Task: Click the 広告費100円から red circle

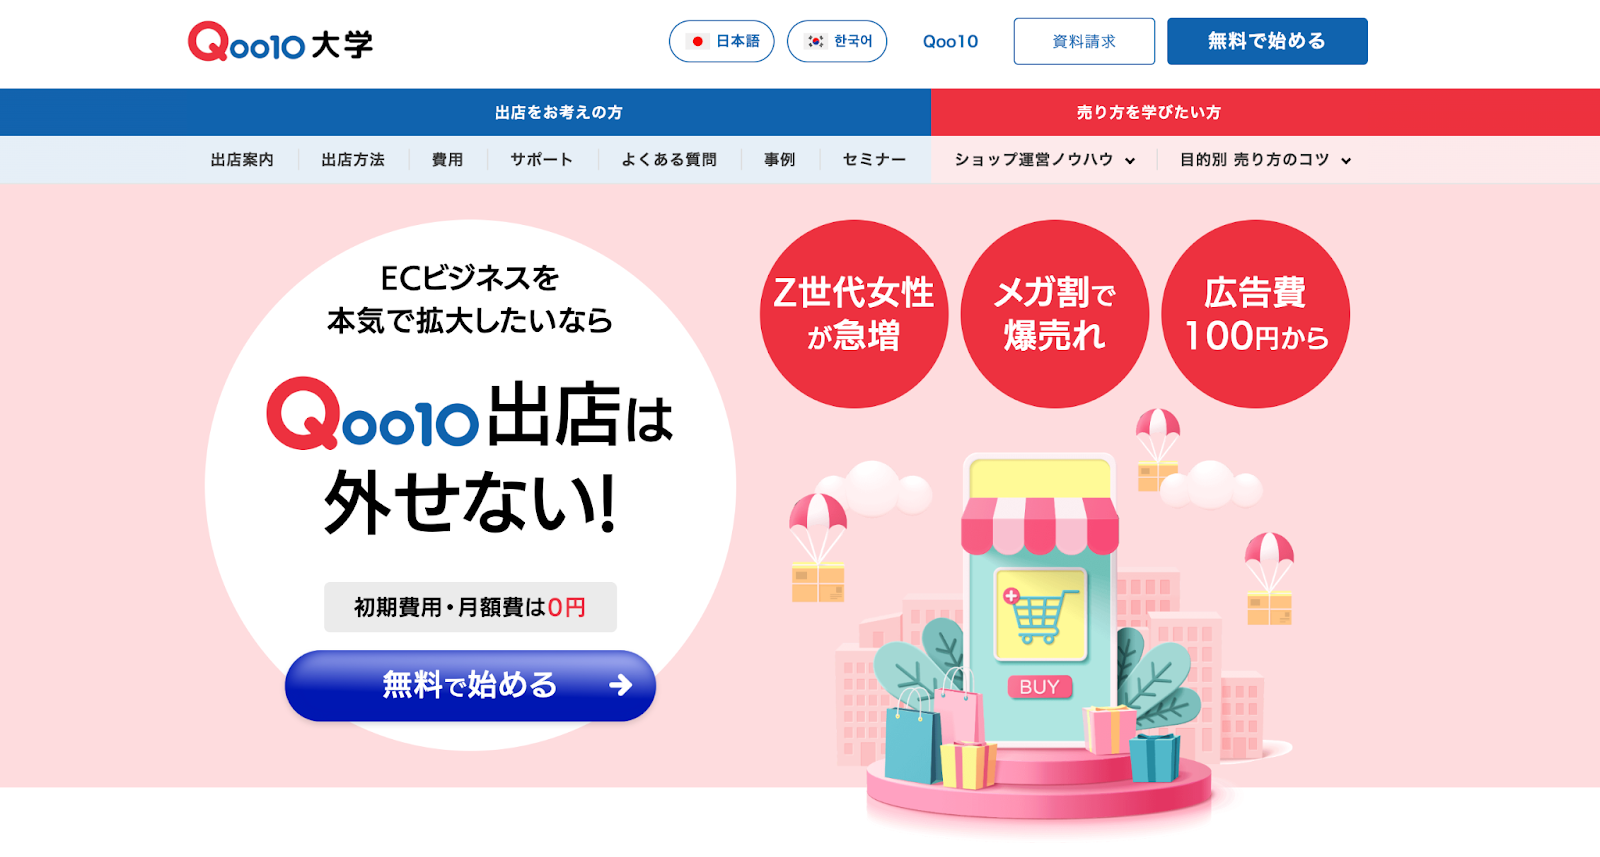Action: (x=1256, y=314)
